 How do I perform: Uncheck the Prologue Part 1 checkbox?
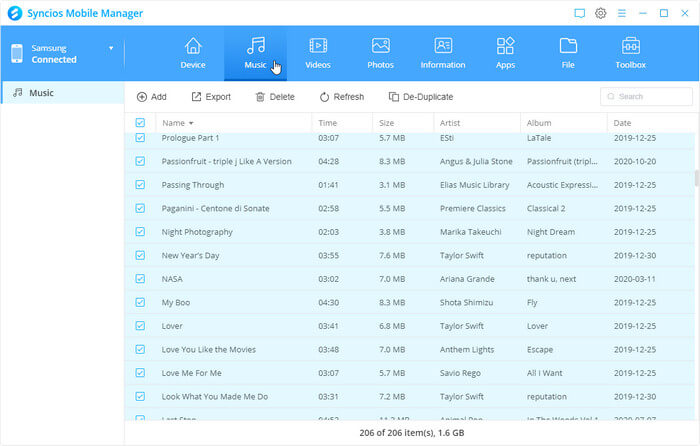140,138
